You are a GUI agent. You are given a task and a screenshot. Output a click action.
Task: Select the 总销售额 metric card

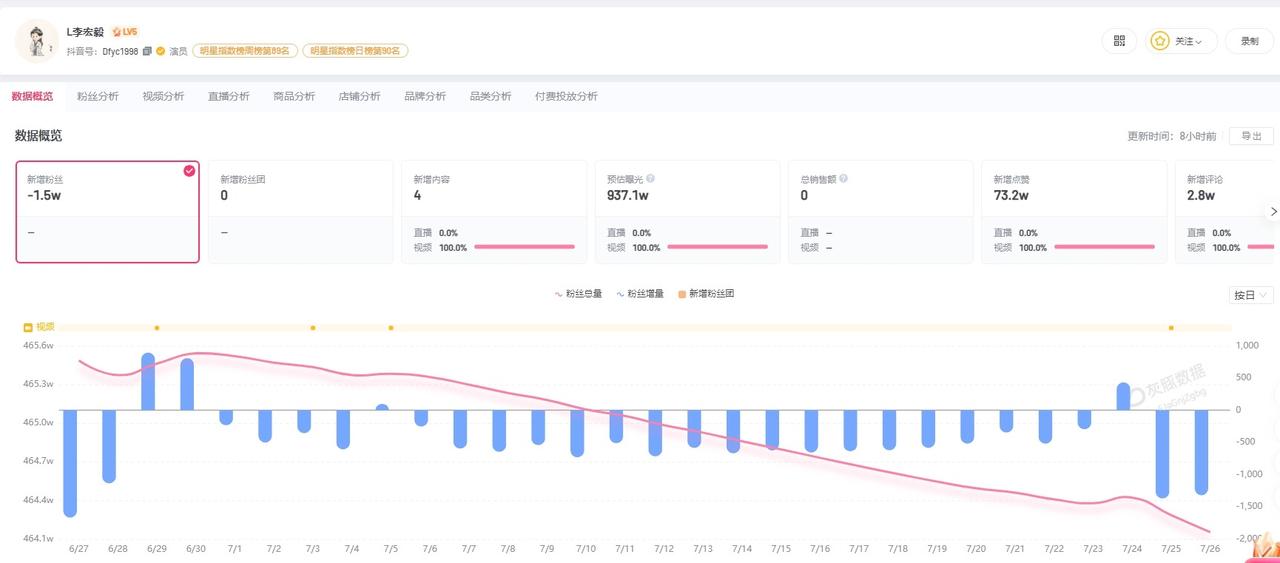pyautogui.click(x=881, y=212)
